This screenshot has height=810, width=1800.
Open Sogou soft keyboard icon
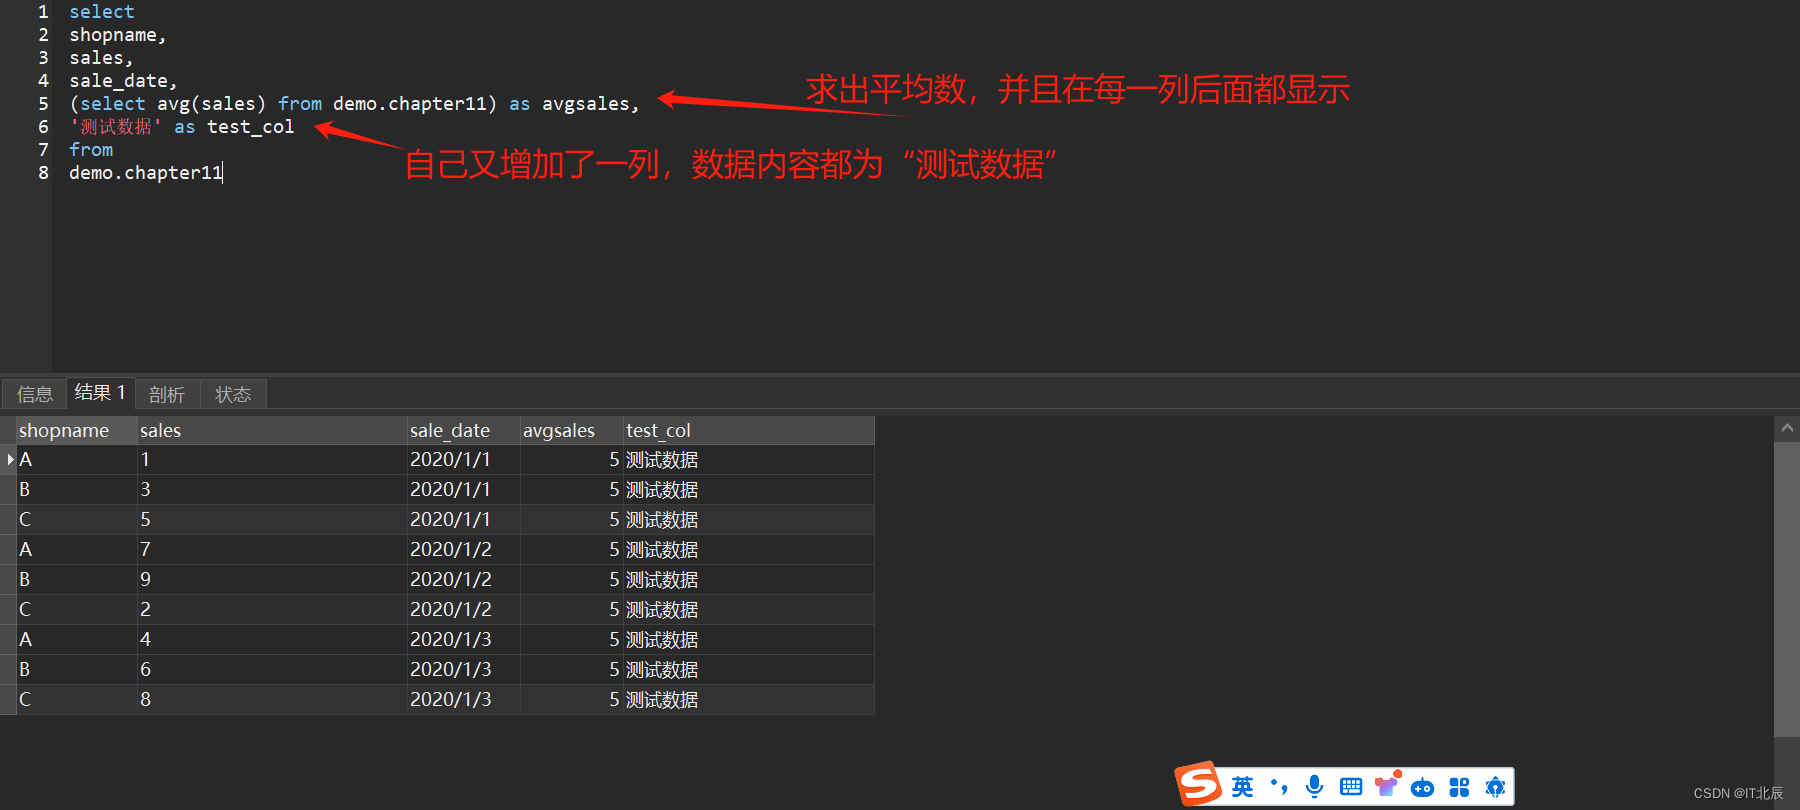[1351, 787]
